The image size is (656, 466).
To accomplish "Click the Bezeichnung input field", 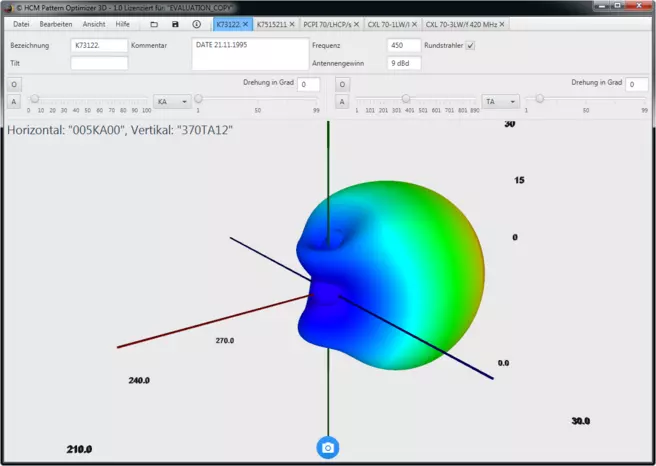I will [x=99, y=45].
